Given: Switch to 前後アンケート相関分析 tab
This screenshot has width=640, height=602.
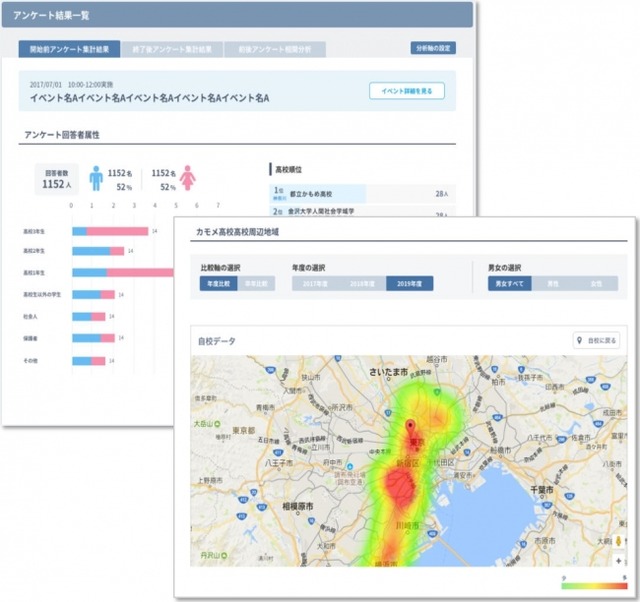Looking at the screenshot, I should (x=273, y=48).
